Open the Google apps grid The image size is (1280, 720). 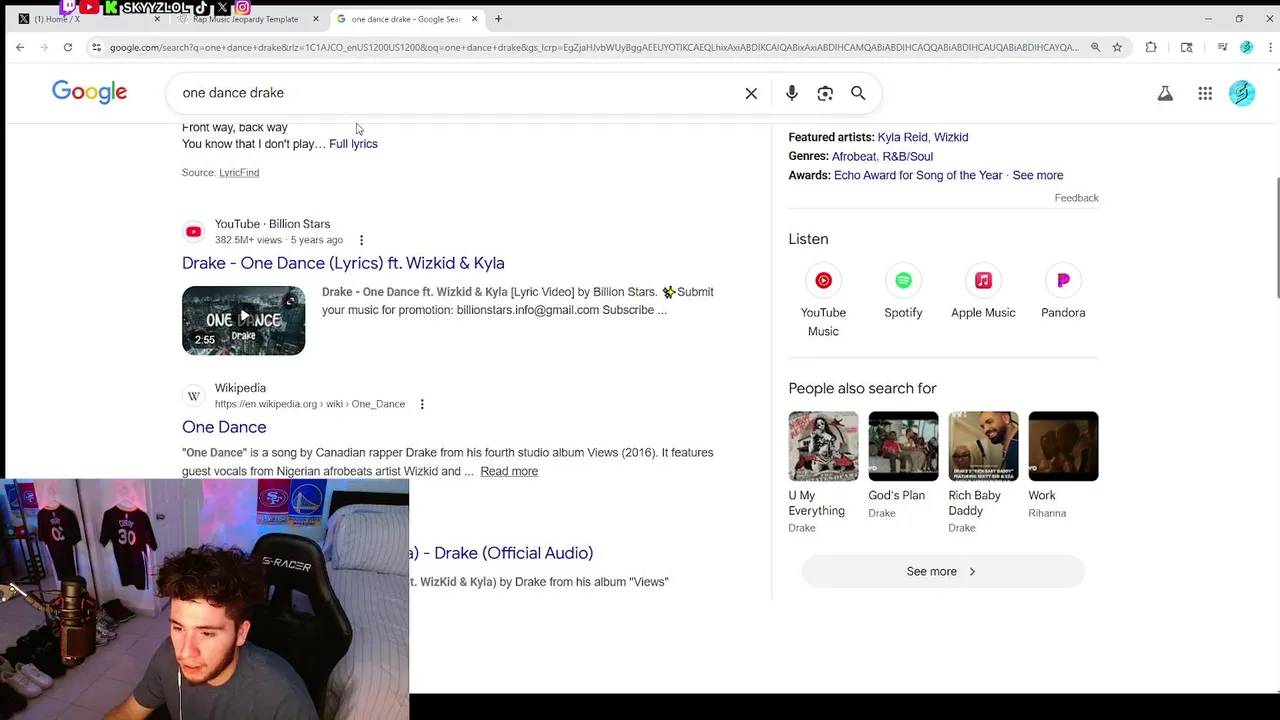tap(1205, 93)
